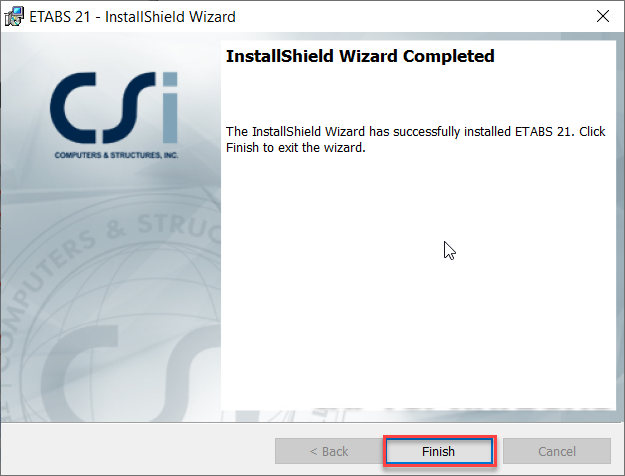Click the dark navy C of the CSI logo

click(x=73, y=108)
